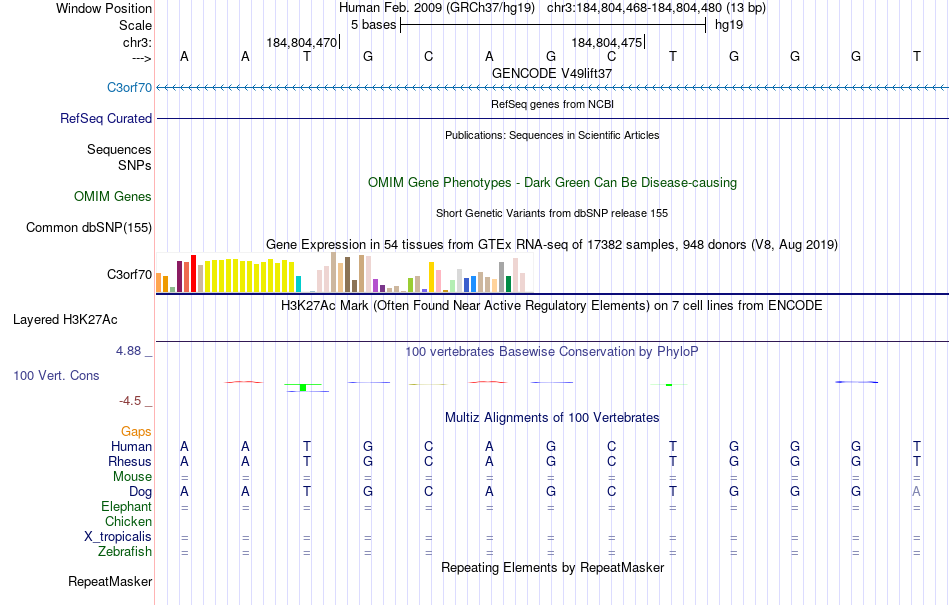Open the OMIM Gene Phenotypes track title
Image resolution: width=950 pixels, height=605 pixels.
point(552,182)
